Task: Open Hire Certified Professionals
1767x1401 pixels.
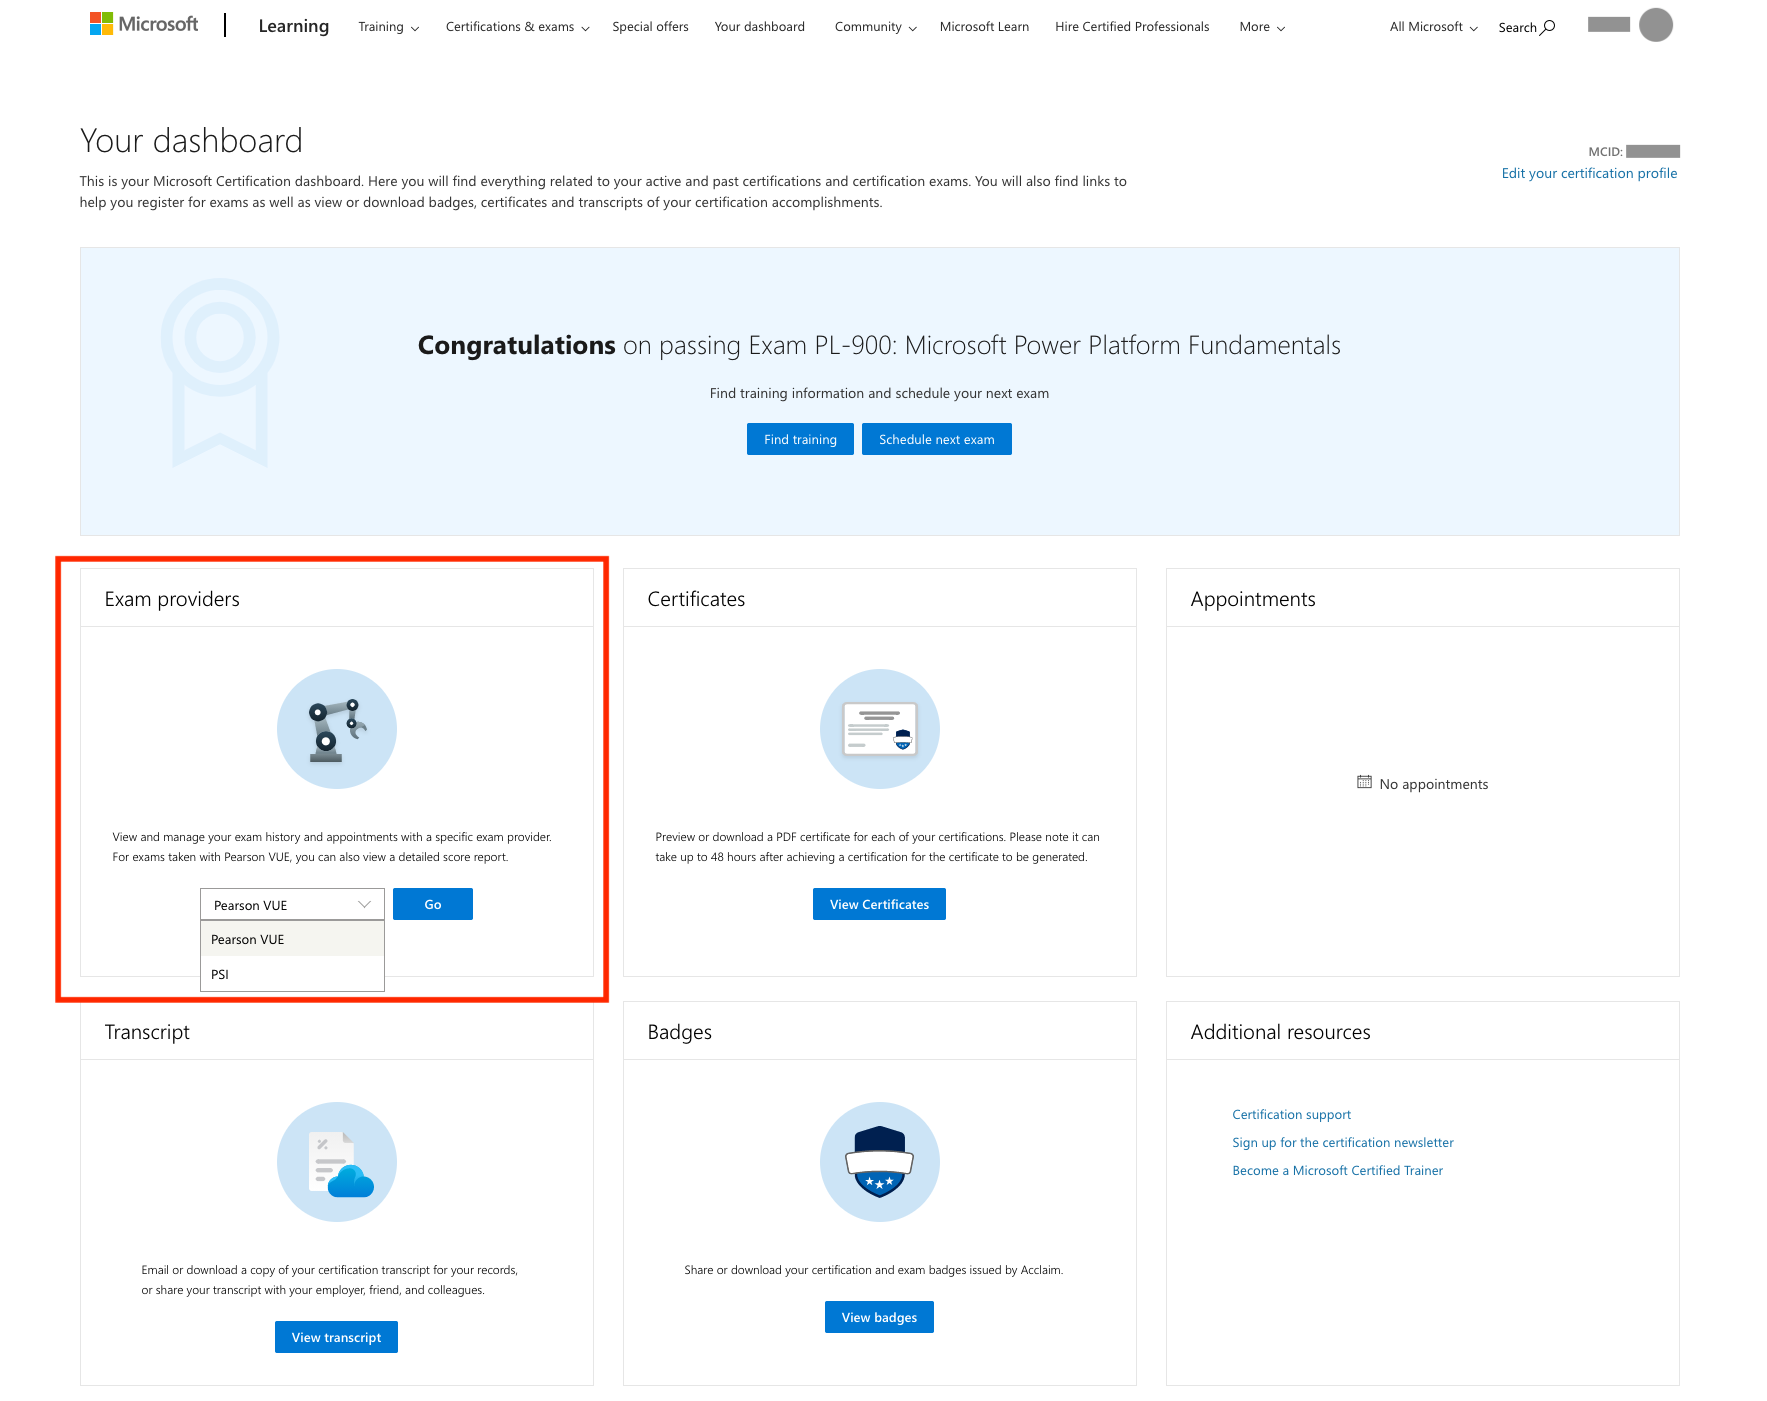Action: (1132, 27)
